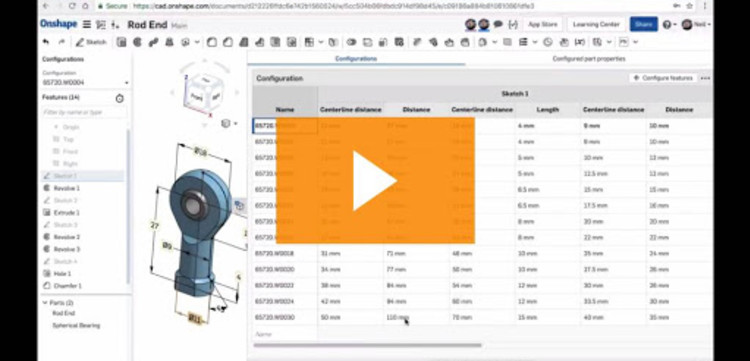The width and height of the screenshot is (750, 361).
Task: Click the empty Name field for new row
Action: click(285, 334)
